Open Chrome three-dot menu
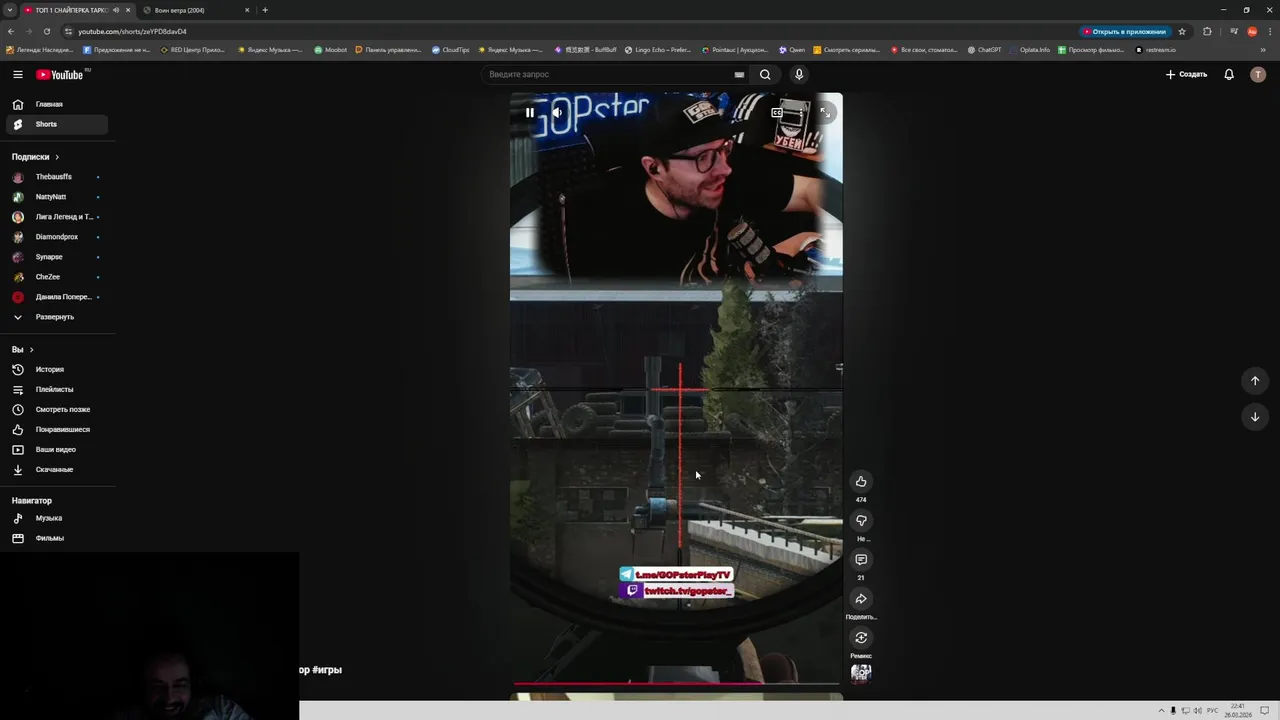Viewport: 1280px width, 720px height. point(1269,31)
